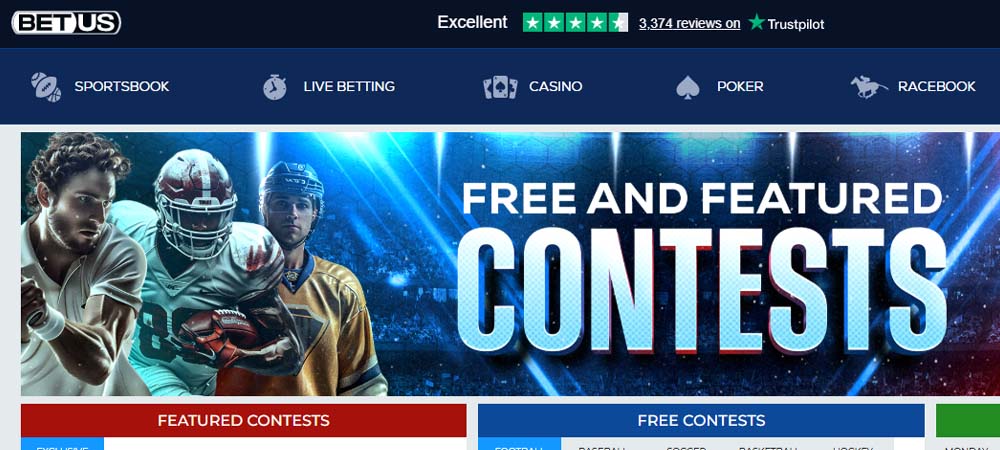Click the BetUS logo
This screenshot has height=450, width=1000.
coord(66,23)
